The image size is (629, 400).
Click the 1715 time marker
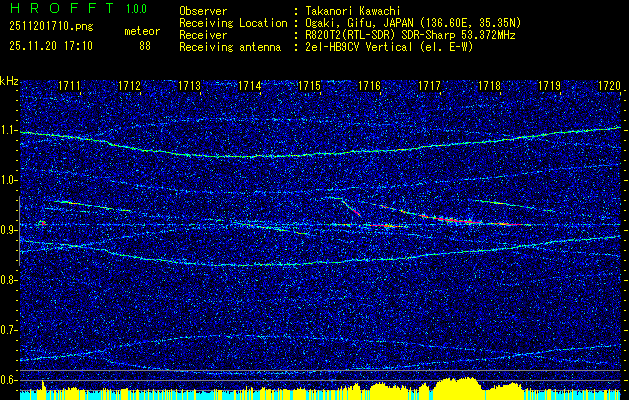(309, 87)
